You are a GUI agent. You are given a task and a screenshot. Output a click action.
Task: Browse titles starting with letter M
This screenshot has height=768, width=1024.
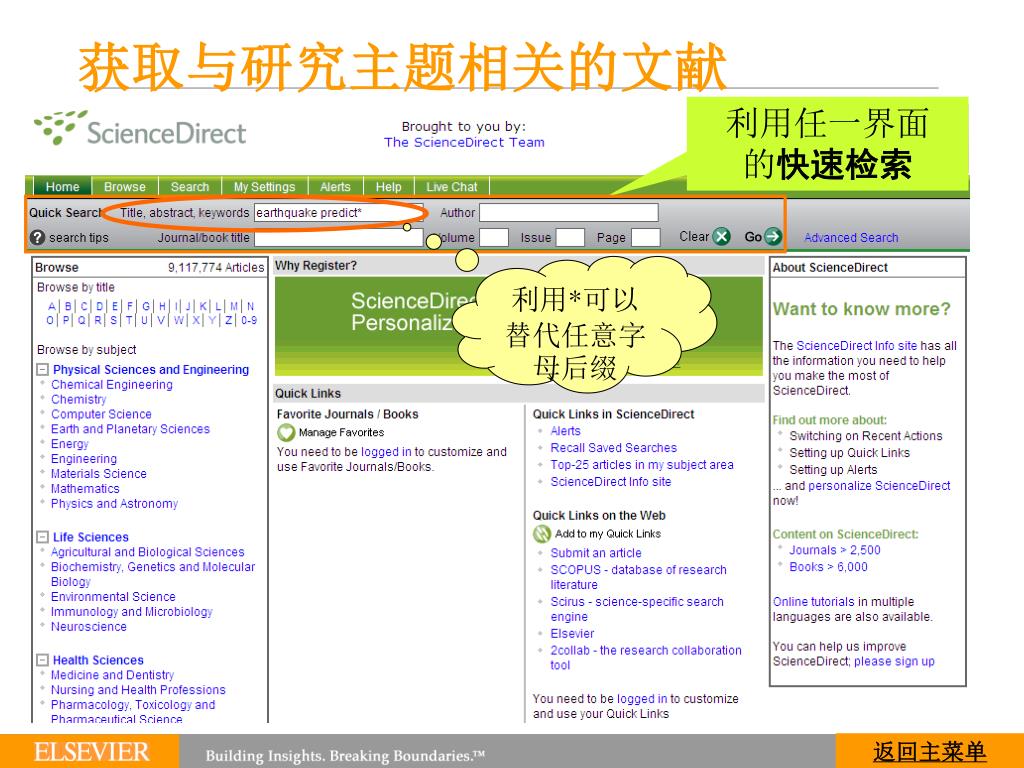[x=234, y=306]
